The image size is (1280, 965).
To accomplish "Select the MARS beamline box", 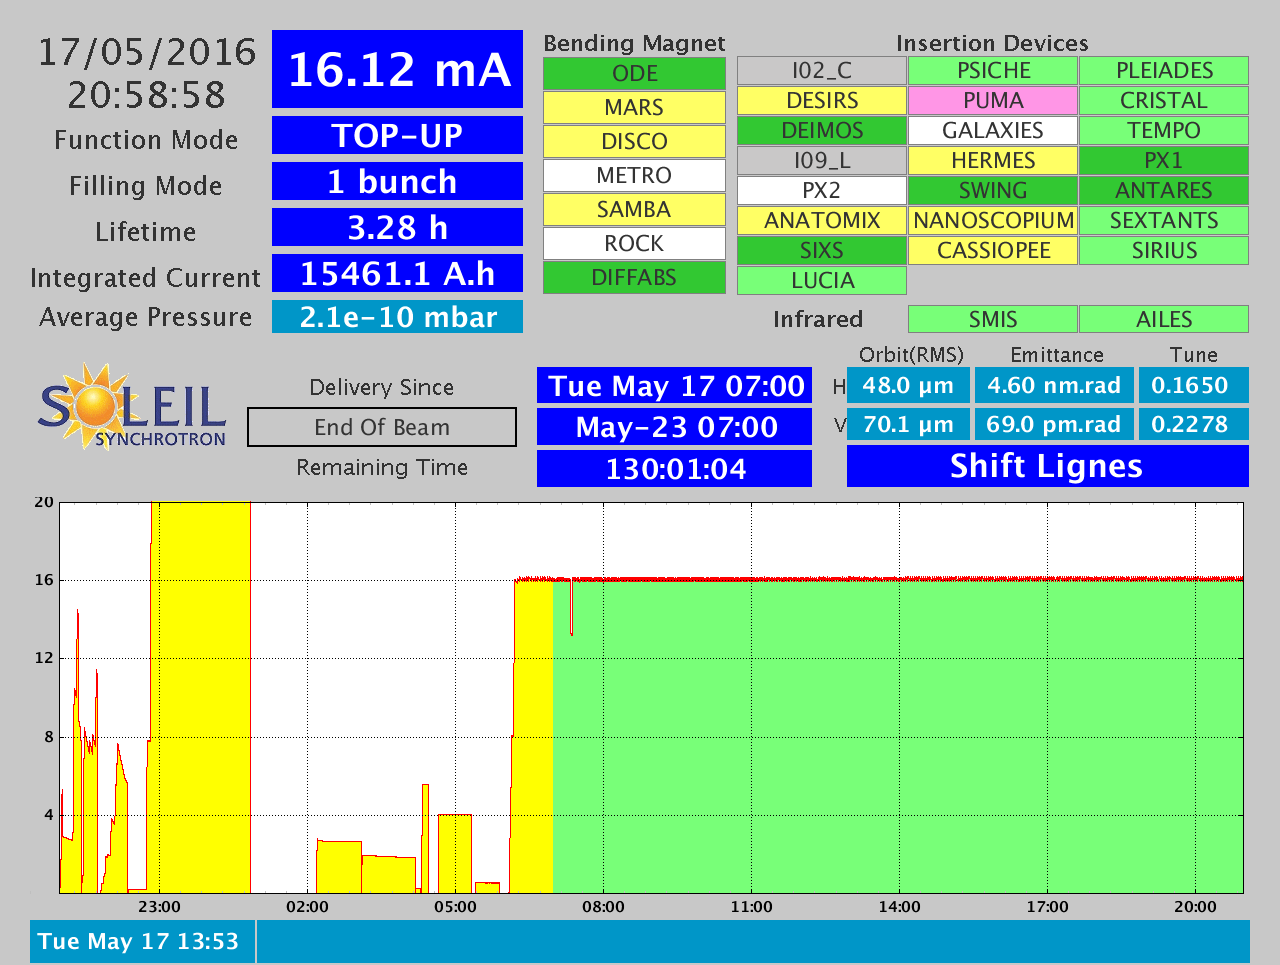I will 634,108.
